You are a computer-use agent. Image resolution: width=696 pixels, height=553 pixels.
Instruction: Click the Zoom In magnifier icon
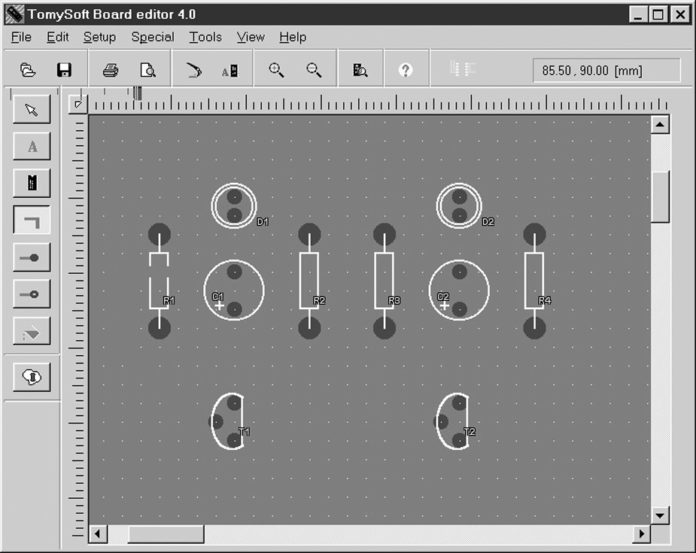(276, 70)
